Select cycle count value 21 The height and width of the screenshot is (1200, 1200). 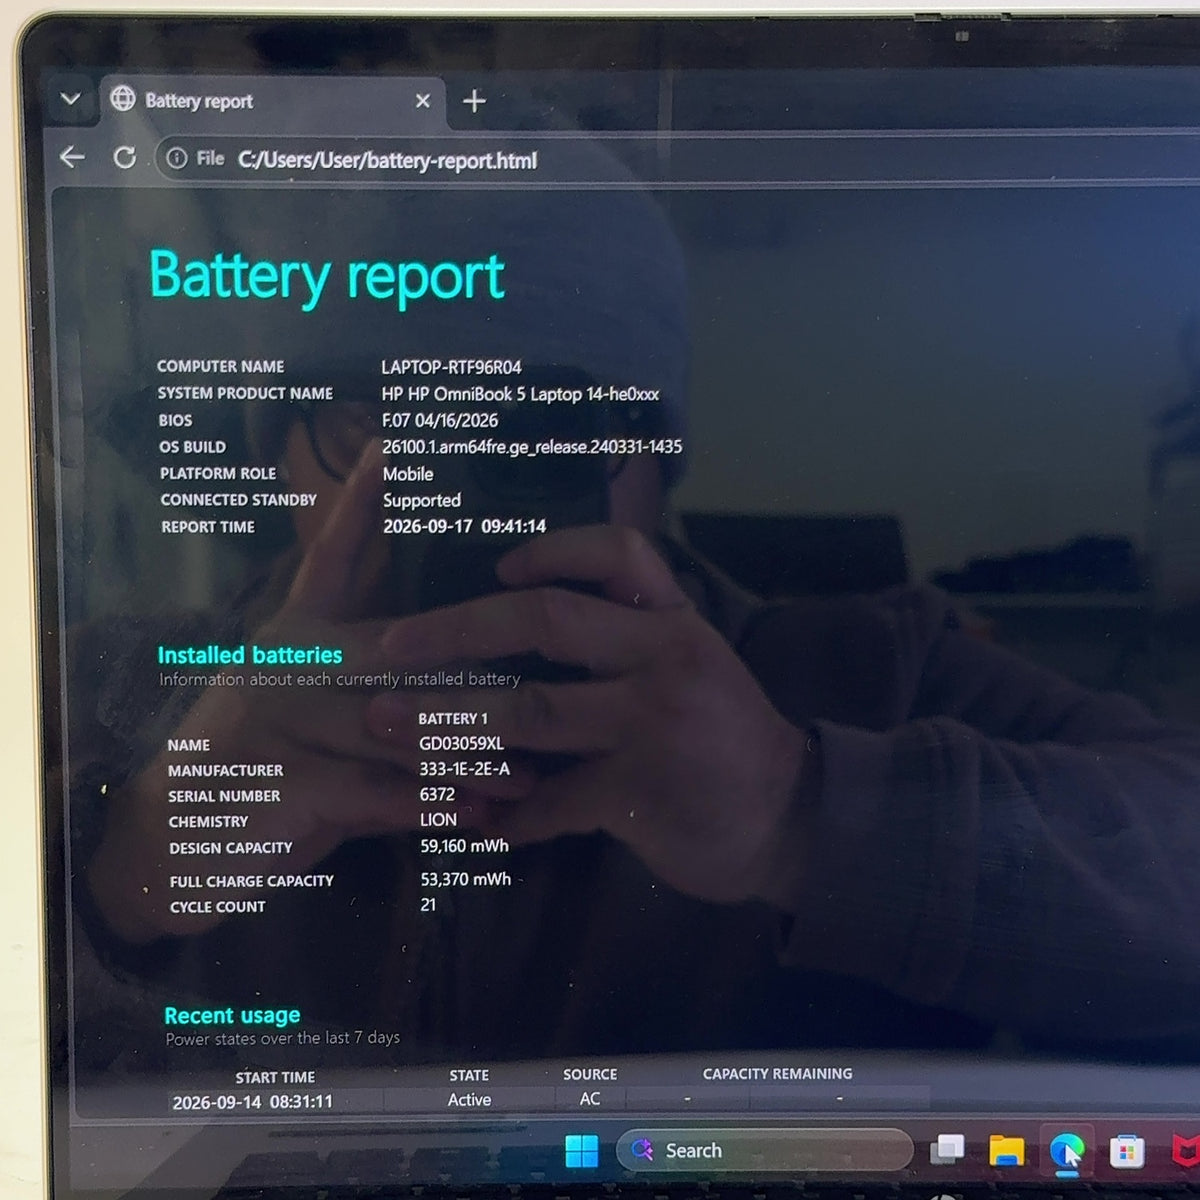tap(428, 905)
